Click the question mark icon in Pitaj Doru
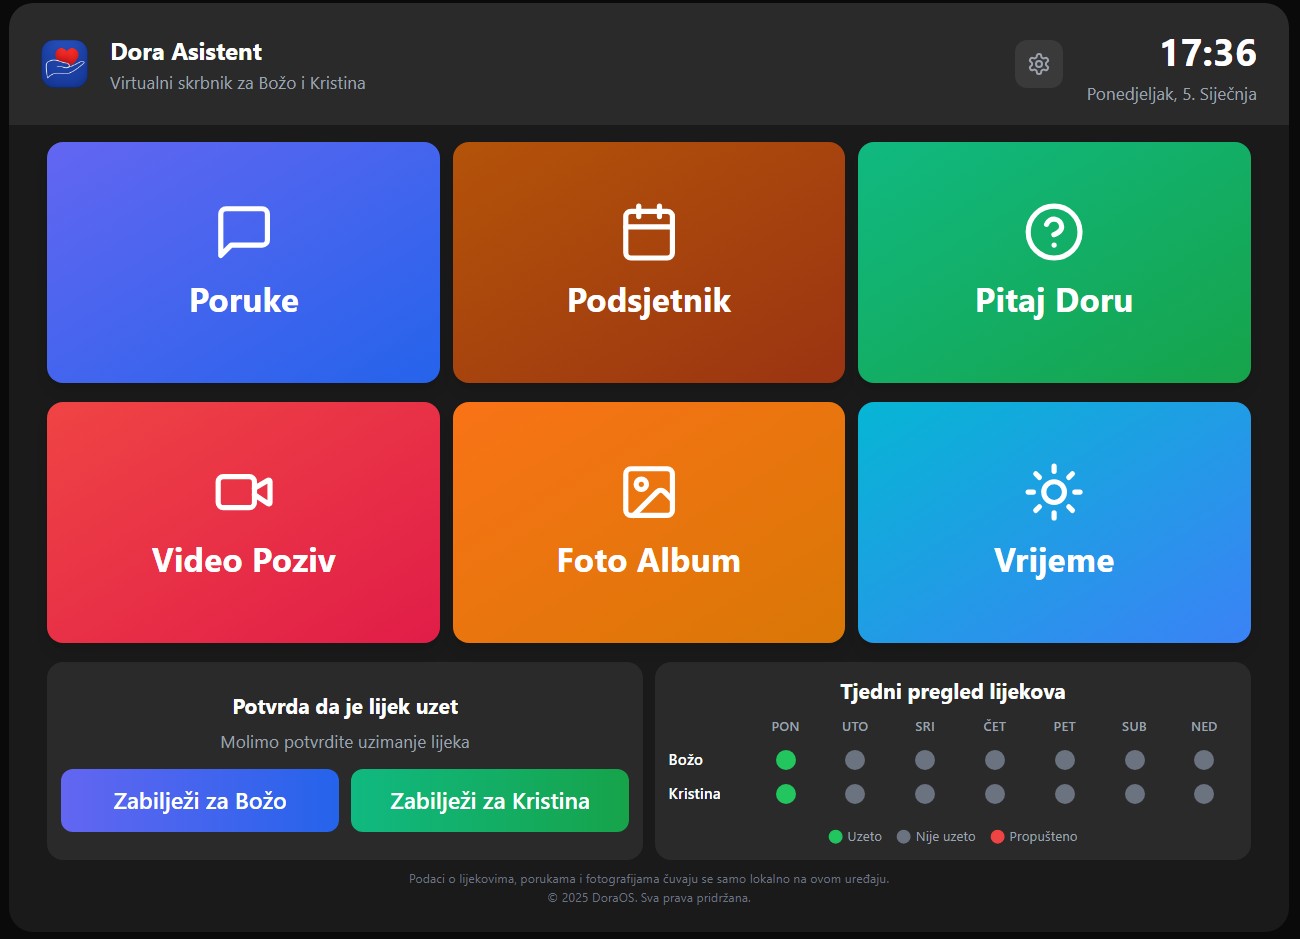Viewport: 1300px width, 939px height. [x=1054, y=231]
